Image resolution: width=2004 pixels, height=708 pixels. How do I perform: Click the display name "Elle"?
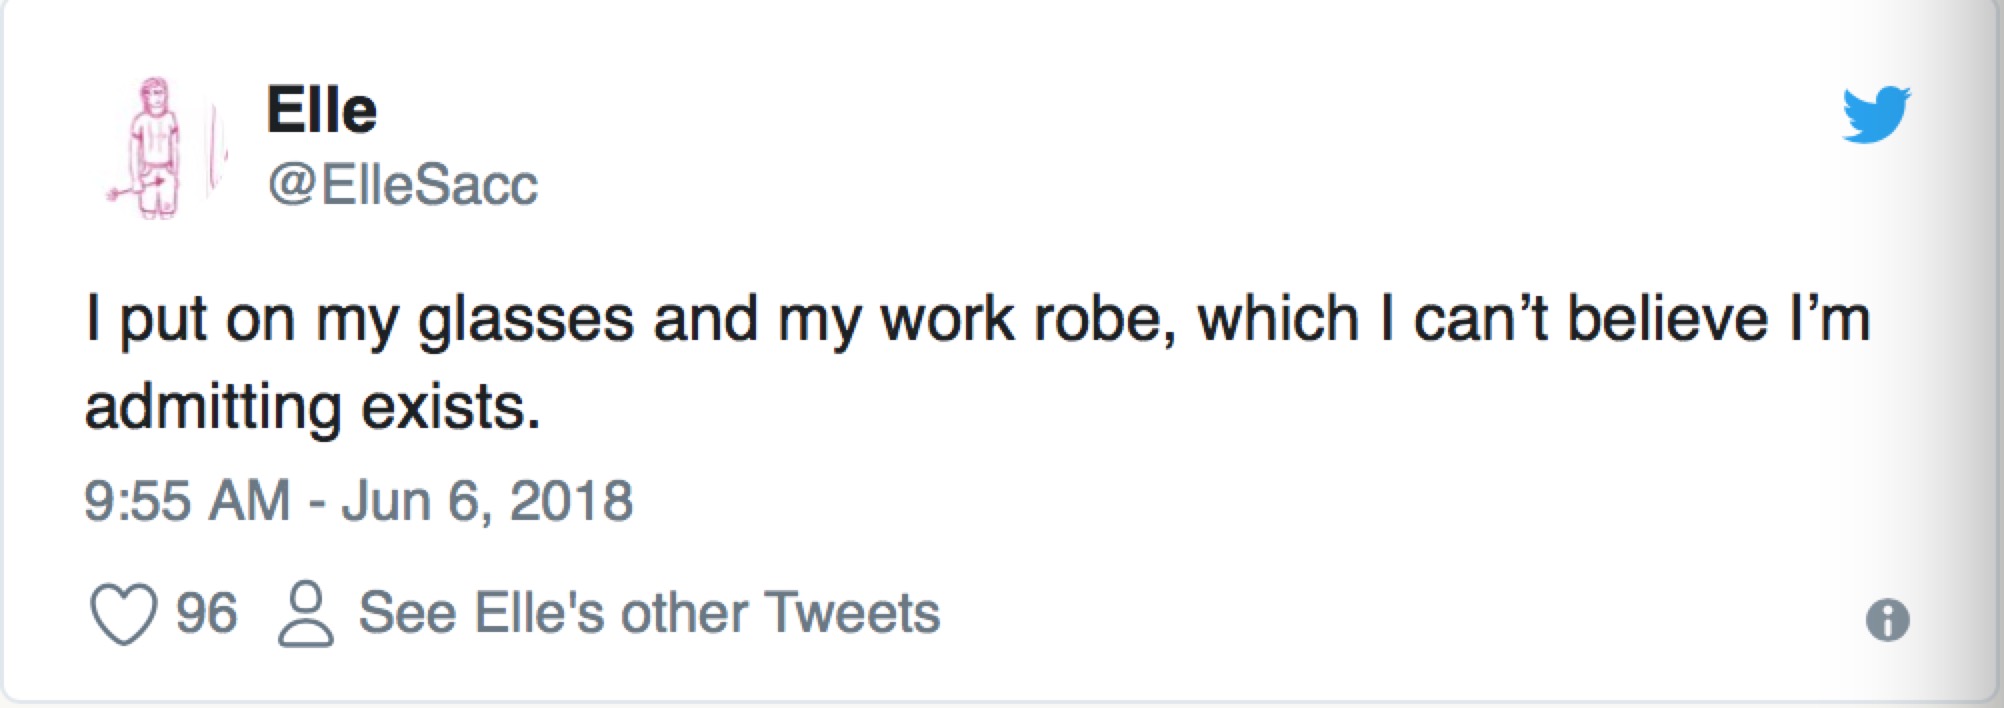coord(321,109)
